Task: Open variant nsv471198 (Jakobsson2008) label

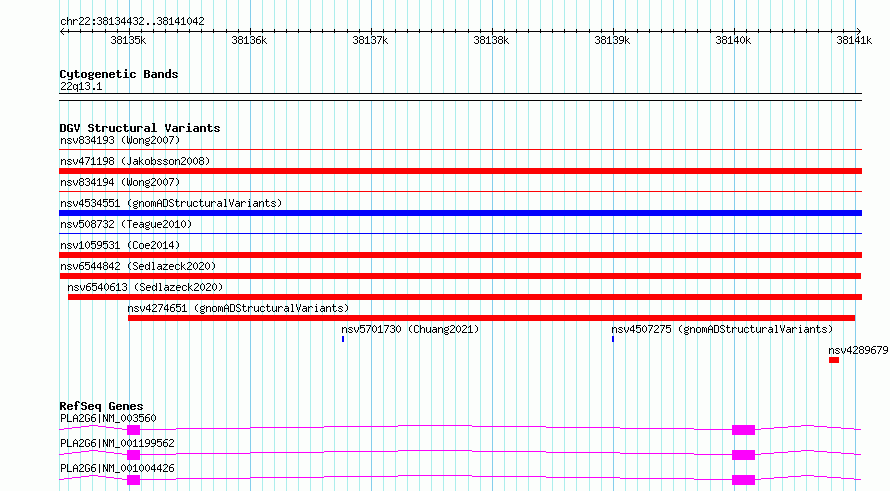Action: pos(135,161)
